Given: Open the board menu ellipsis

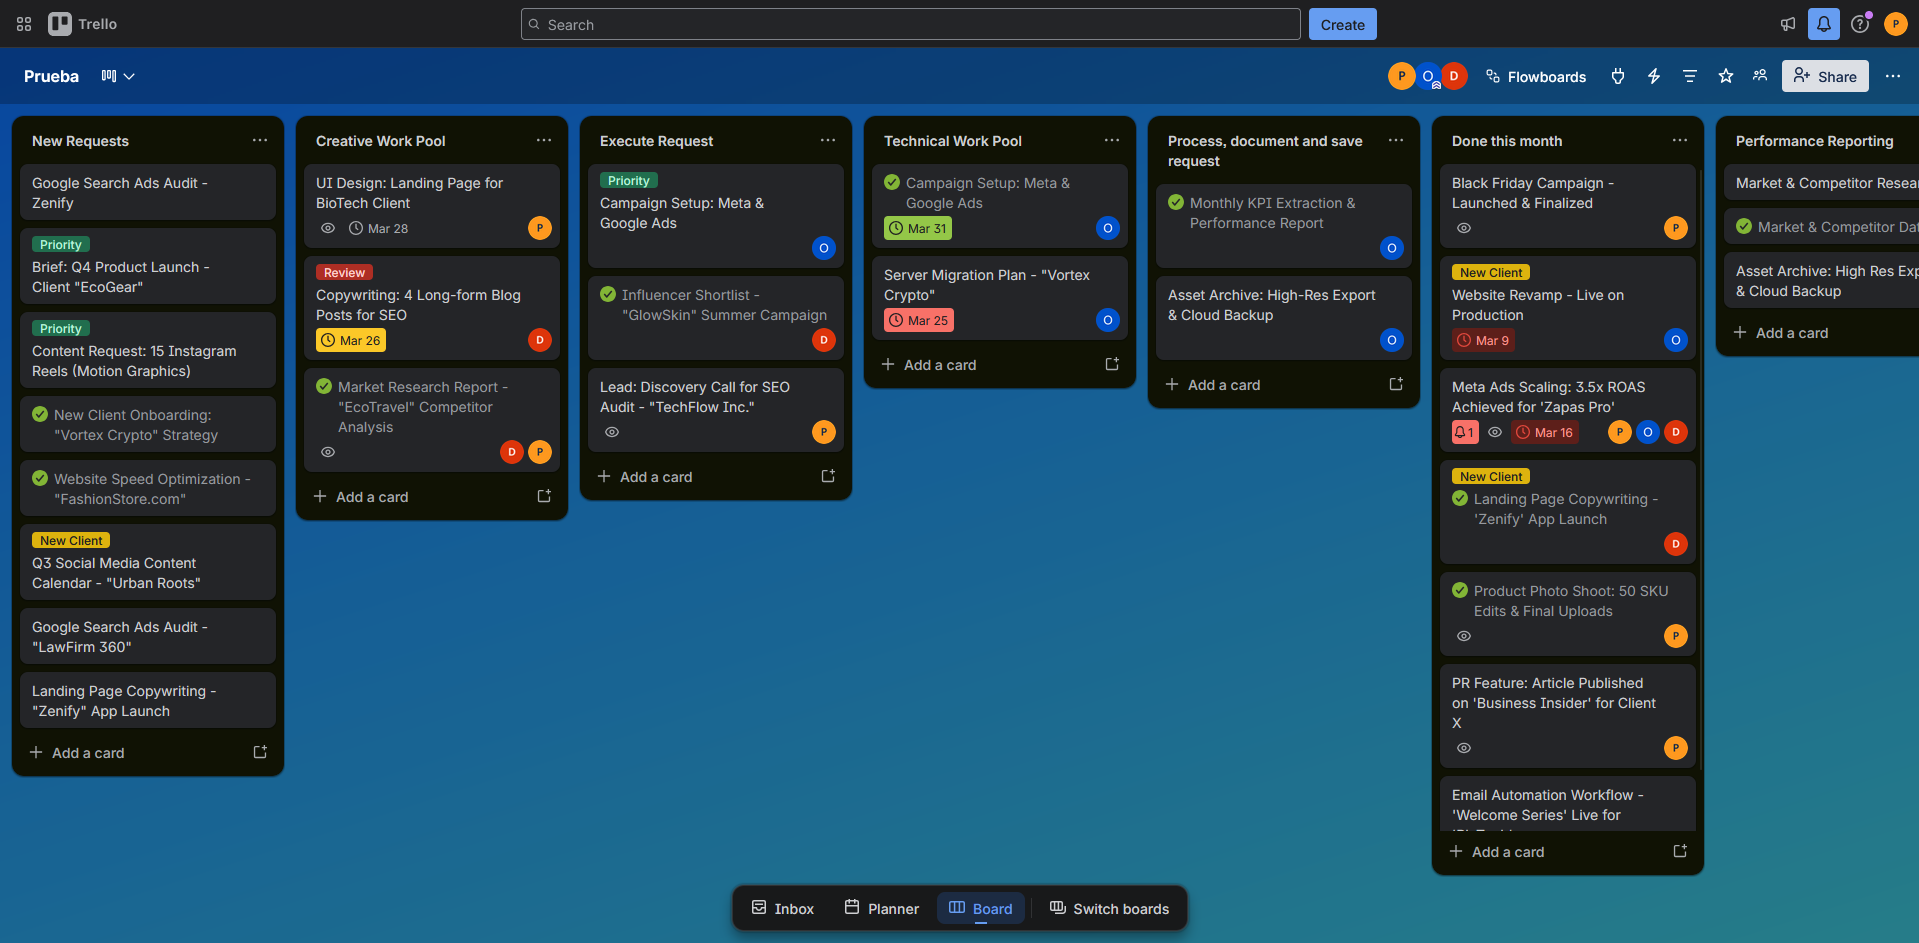Looking at the screenshot, I should tap(1893, 77).
